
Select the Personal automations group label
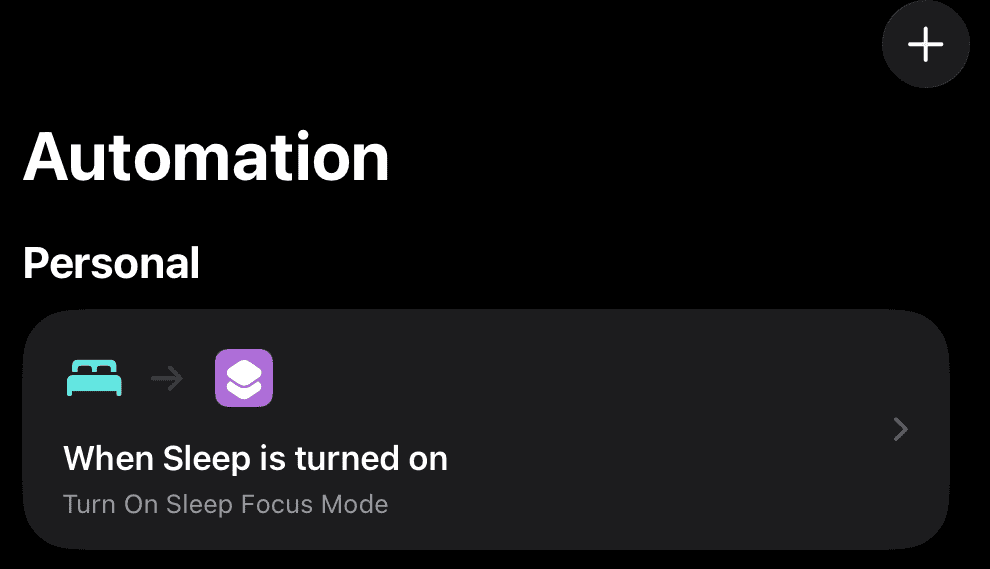[x=112, y=263]
